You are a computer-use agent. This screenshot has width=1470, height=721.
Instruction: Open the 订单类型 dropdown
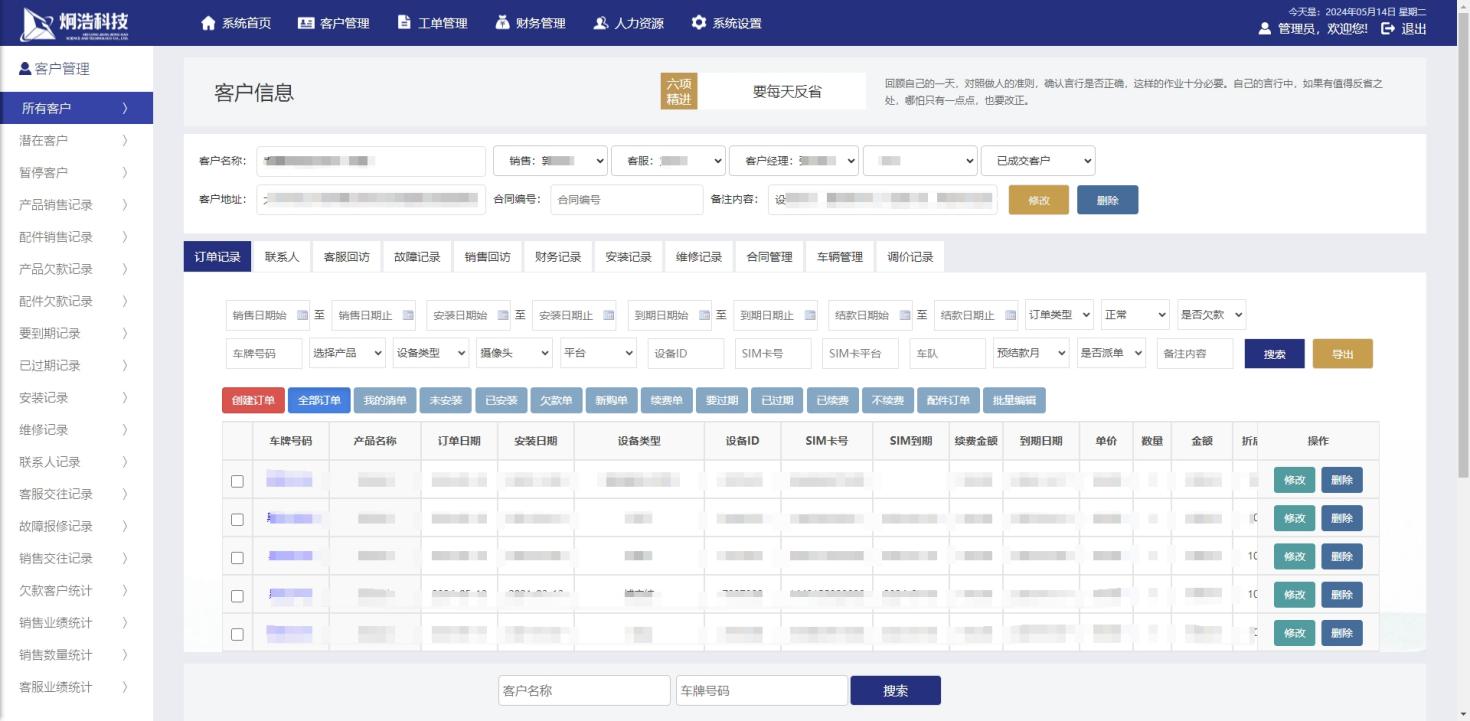[1059, 315]
